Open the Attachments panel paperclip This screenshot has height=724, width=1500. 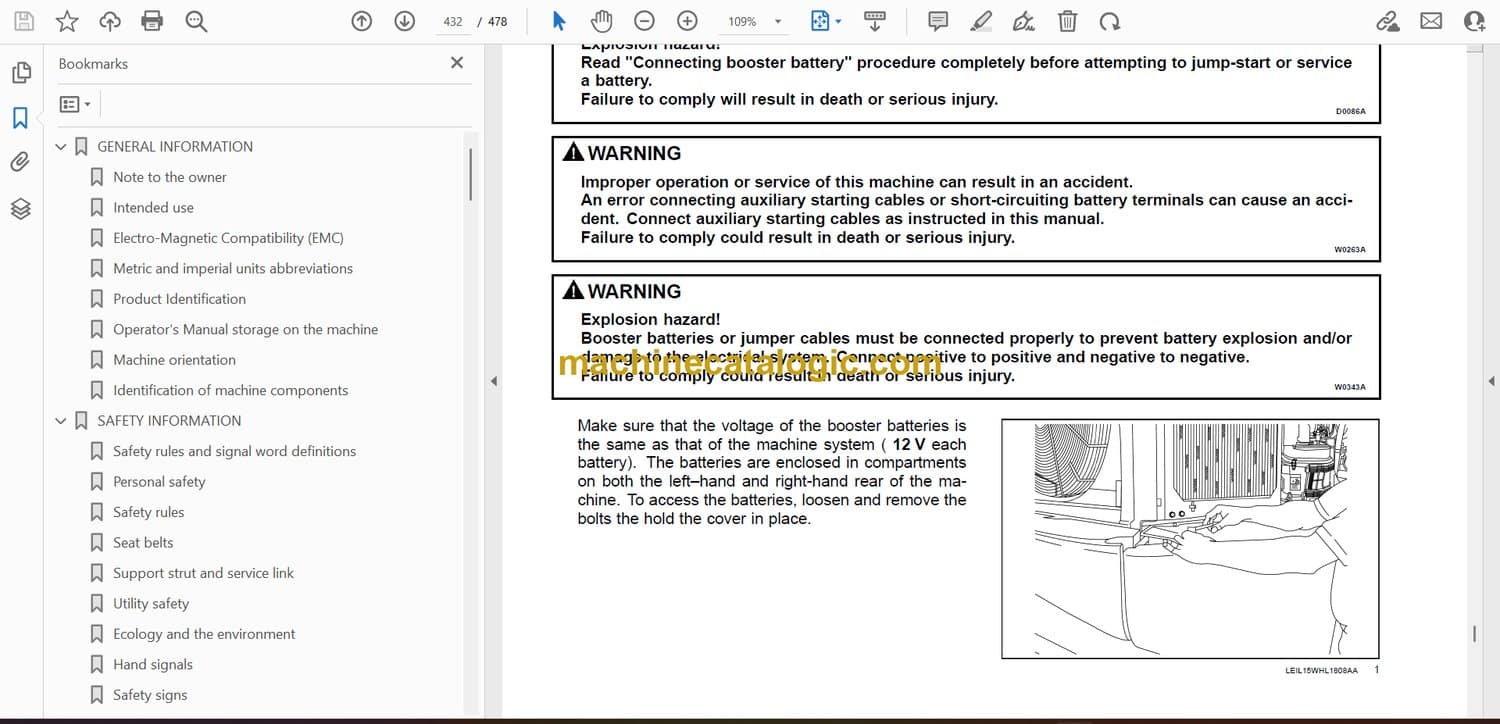point(21,162)
